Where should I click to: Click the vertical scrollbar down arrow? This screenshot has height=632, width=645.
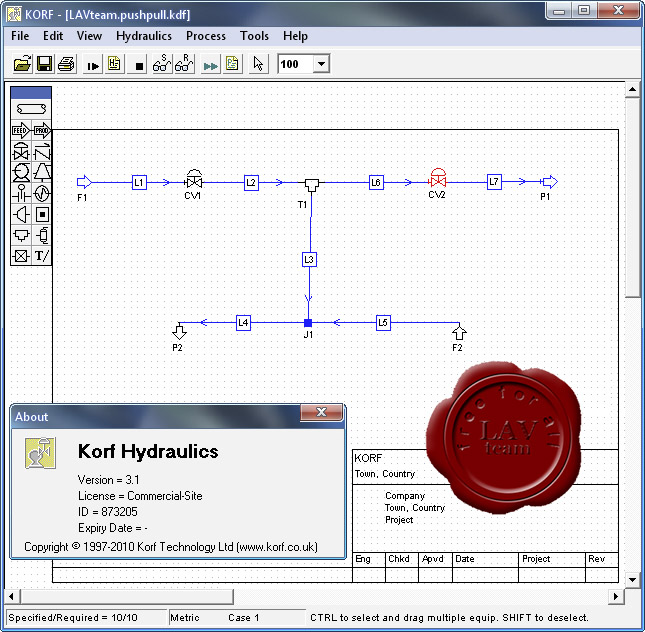pos(633,580)
